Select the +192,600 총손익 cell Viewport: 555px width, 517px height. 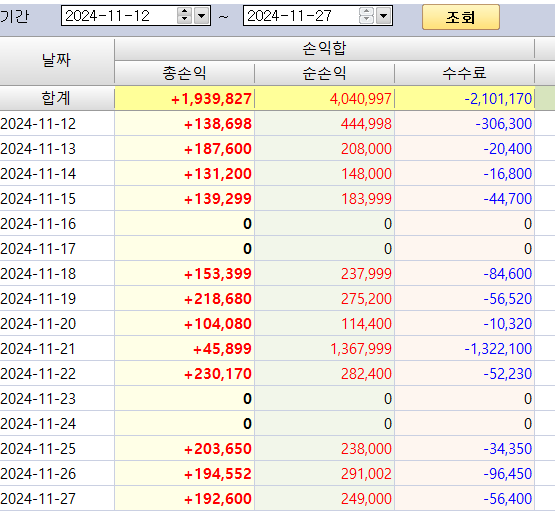(x=184, y=499)
